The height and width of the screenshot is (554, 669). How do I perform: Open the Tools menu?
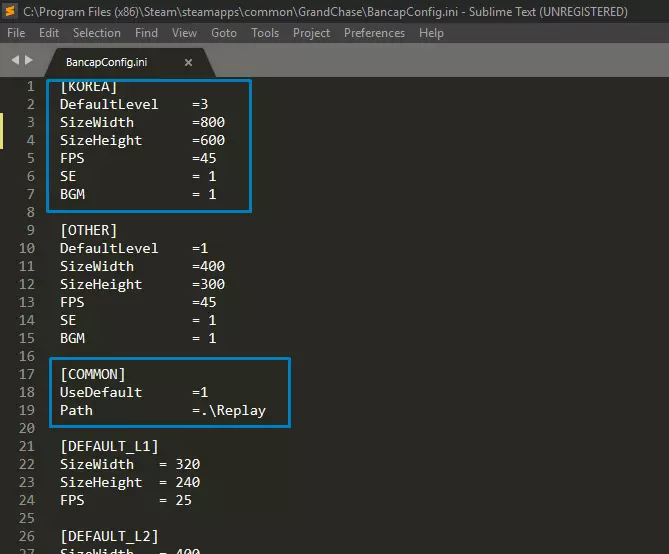pos(265,33)
